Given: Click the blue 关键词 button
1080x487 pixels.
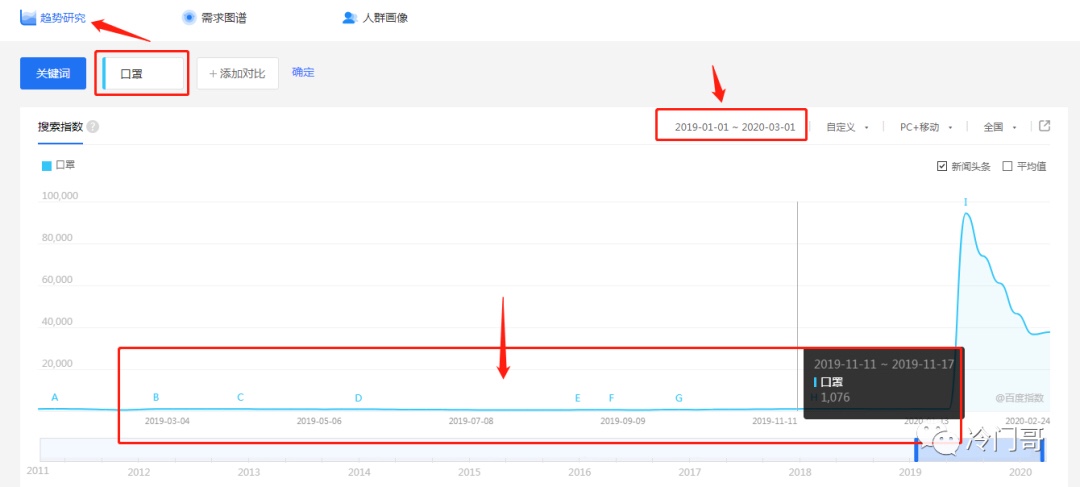Looking at the screenshot, I should coord(53,73).
